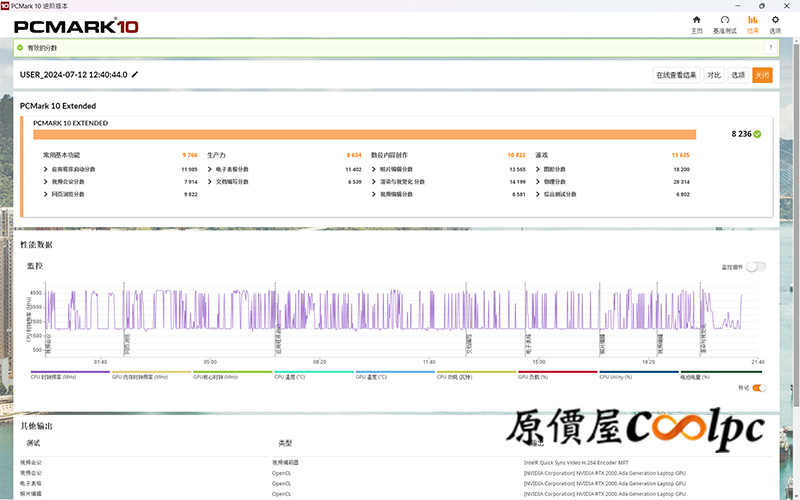The image size is (800, 500).
Task: Click the 性能数据 section heading
Action: point(36,245)
